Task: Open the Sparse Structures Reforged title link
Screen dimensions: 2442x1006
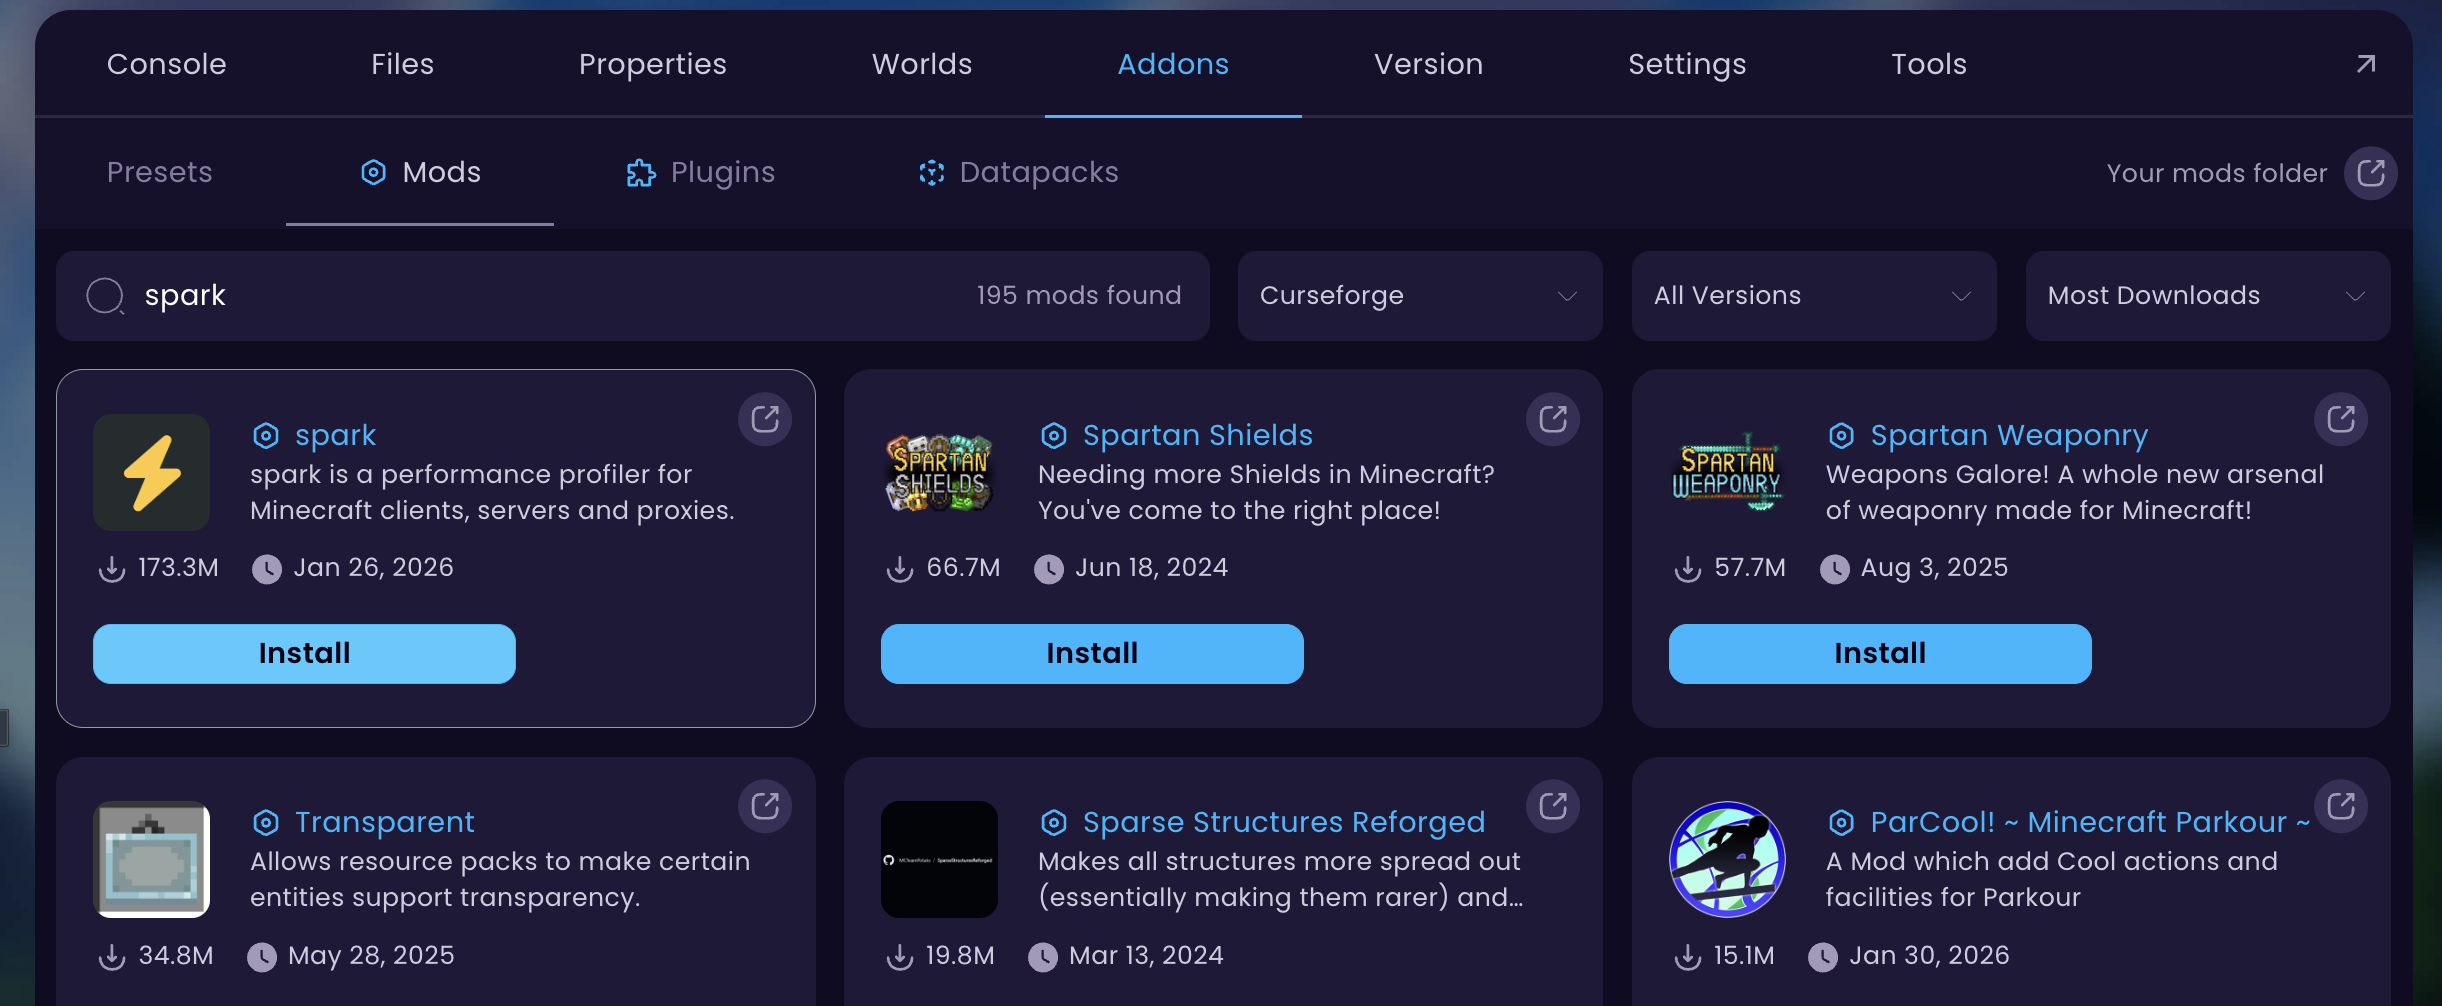Action: (x=1284, y=822)
